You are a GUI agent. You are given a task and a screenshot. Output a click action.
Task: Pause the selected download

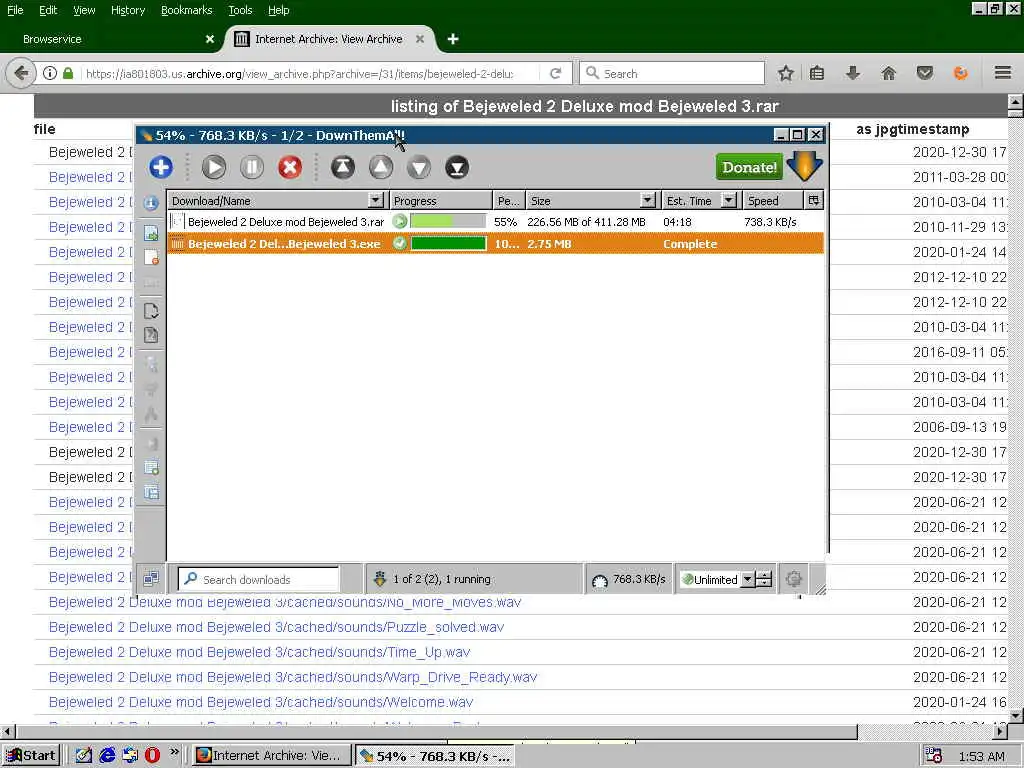[251, 167]
